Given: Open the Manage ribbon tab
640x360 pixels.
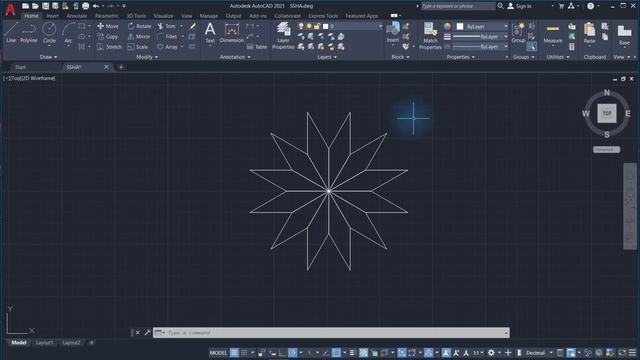Looking at the screenshot, I should [209, 16].
